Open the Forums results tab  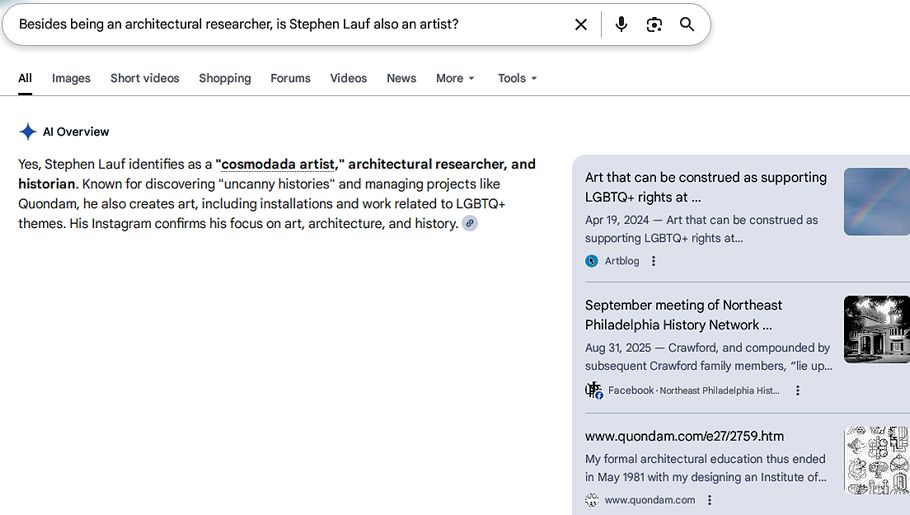click(x=290, y=78)
